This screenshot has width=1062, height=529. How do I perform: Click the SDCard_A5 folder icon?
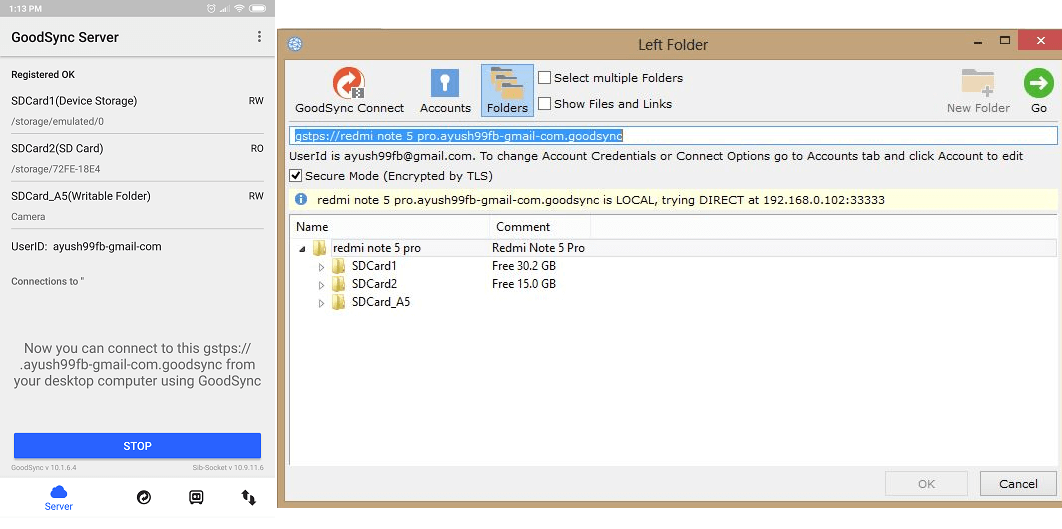tap(339, 301)
